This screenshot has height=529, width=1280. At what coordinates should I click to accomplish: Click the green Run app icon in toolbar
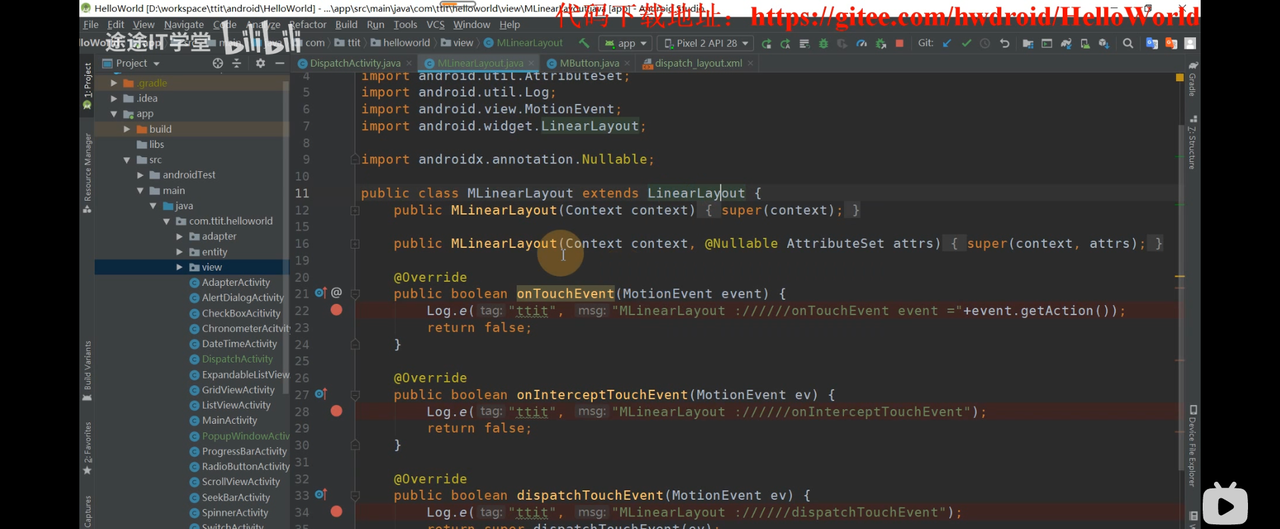(x=766, y=43)
